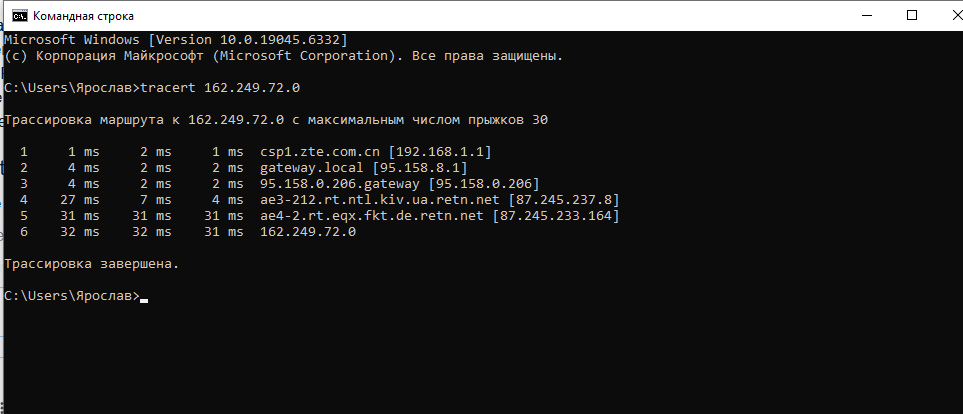Click the blinking cursor at last prompt
This screenshot has width=963, height=414.
pos(144,301)
